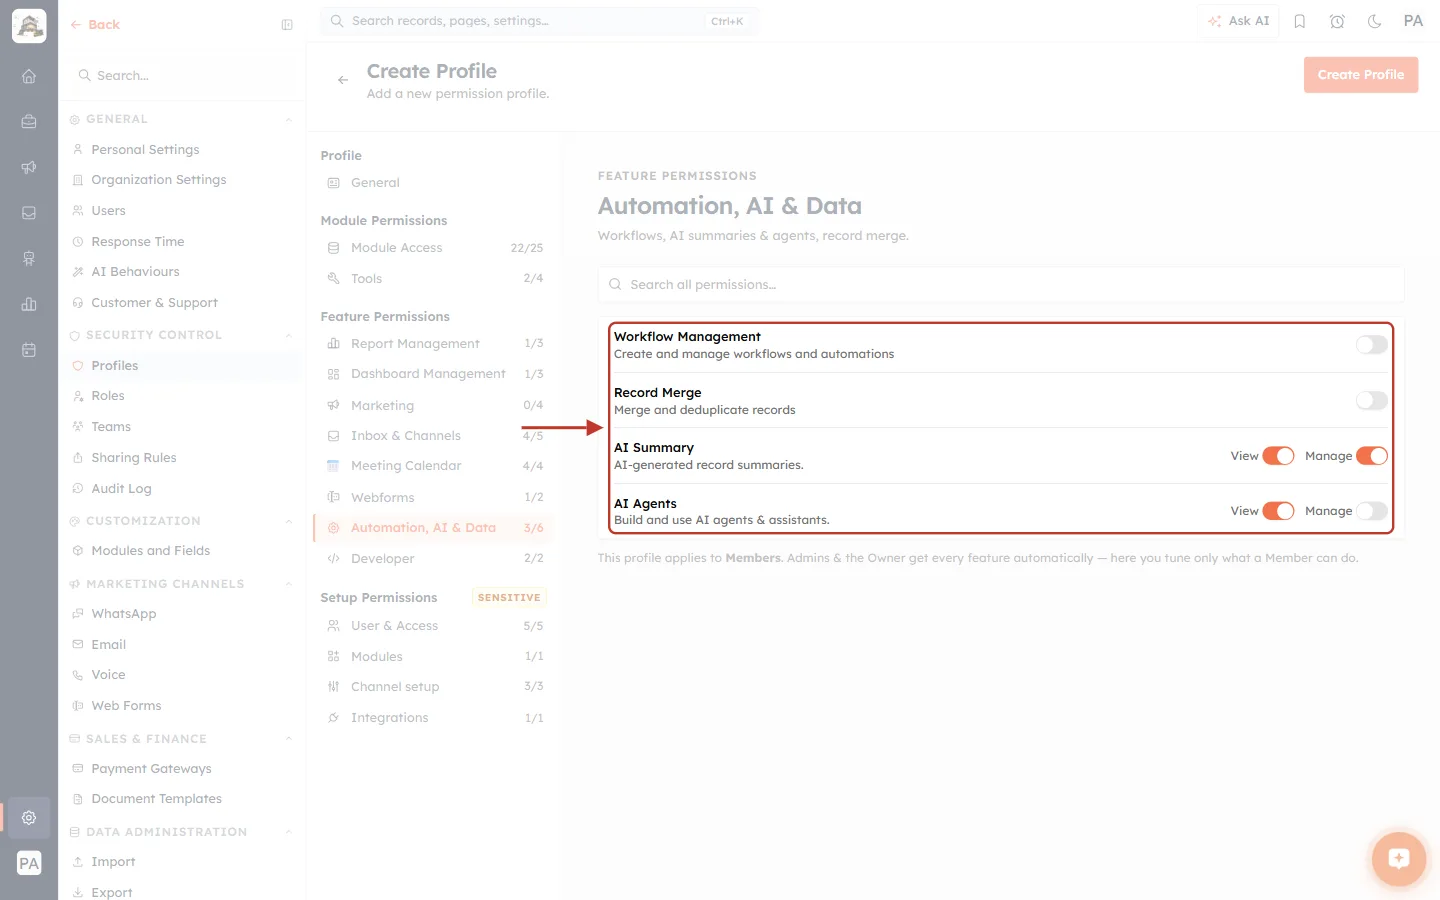Collapse the DATA ADMINISTRATION section chevron
Viewport: 1440px width, 900px height.
pyautogui.click(x=288, y=833)
